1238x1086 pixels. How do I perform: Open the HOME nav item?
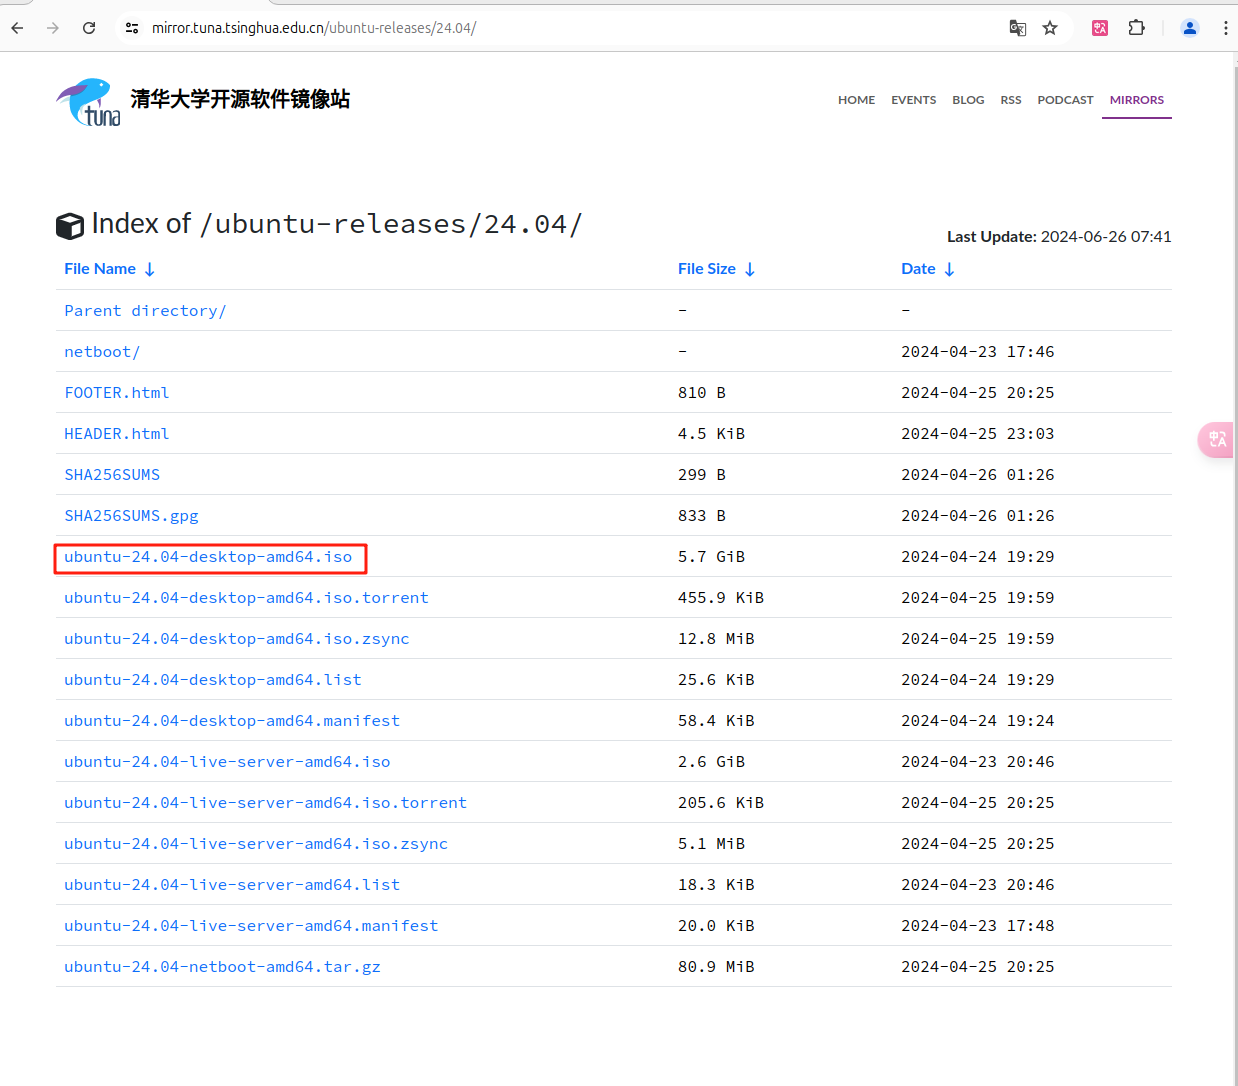856,100
